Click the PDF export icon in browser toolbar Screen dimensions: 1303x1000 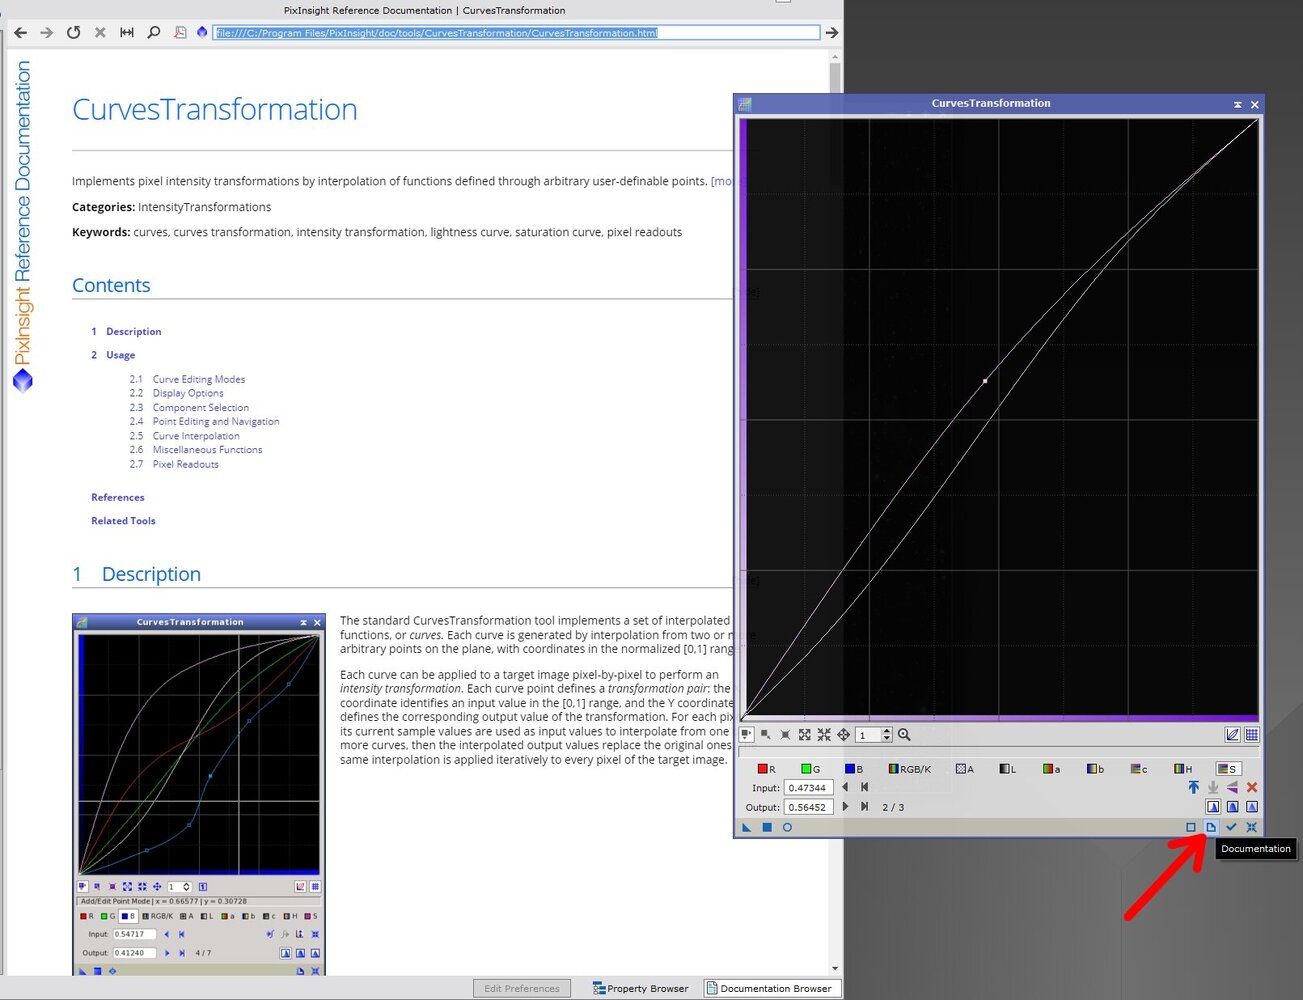point(180,33)
